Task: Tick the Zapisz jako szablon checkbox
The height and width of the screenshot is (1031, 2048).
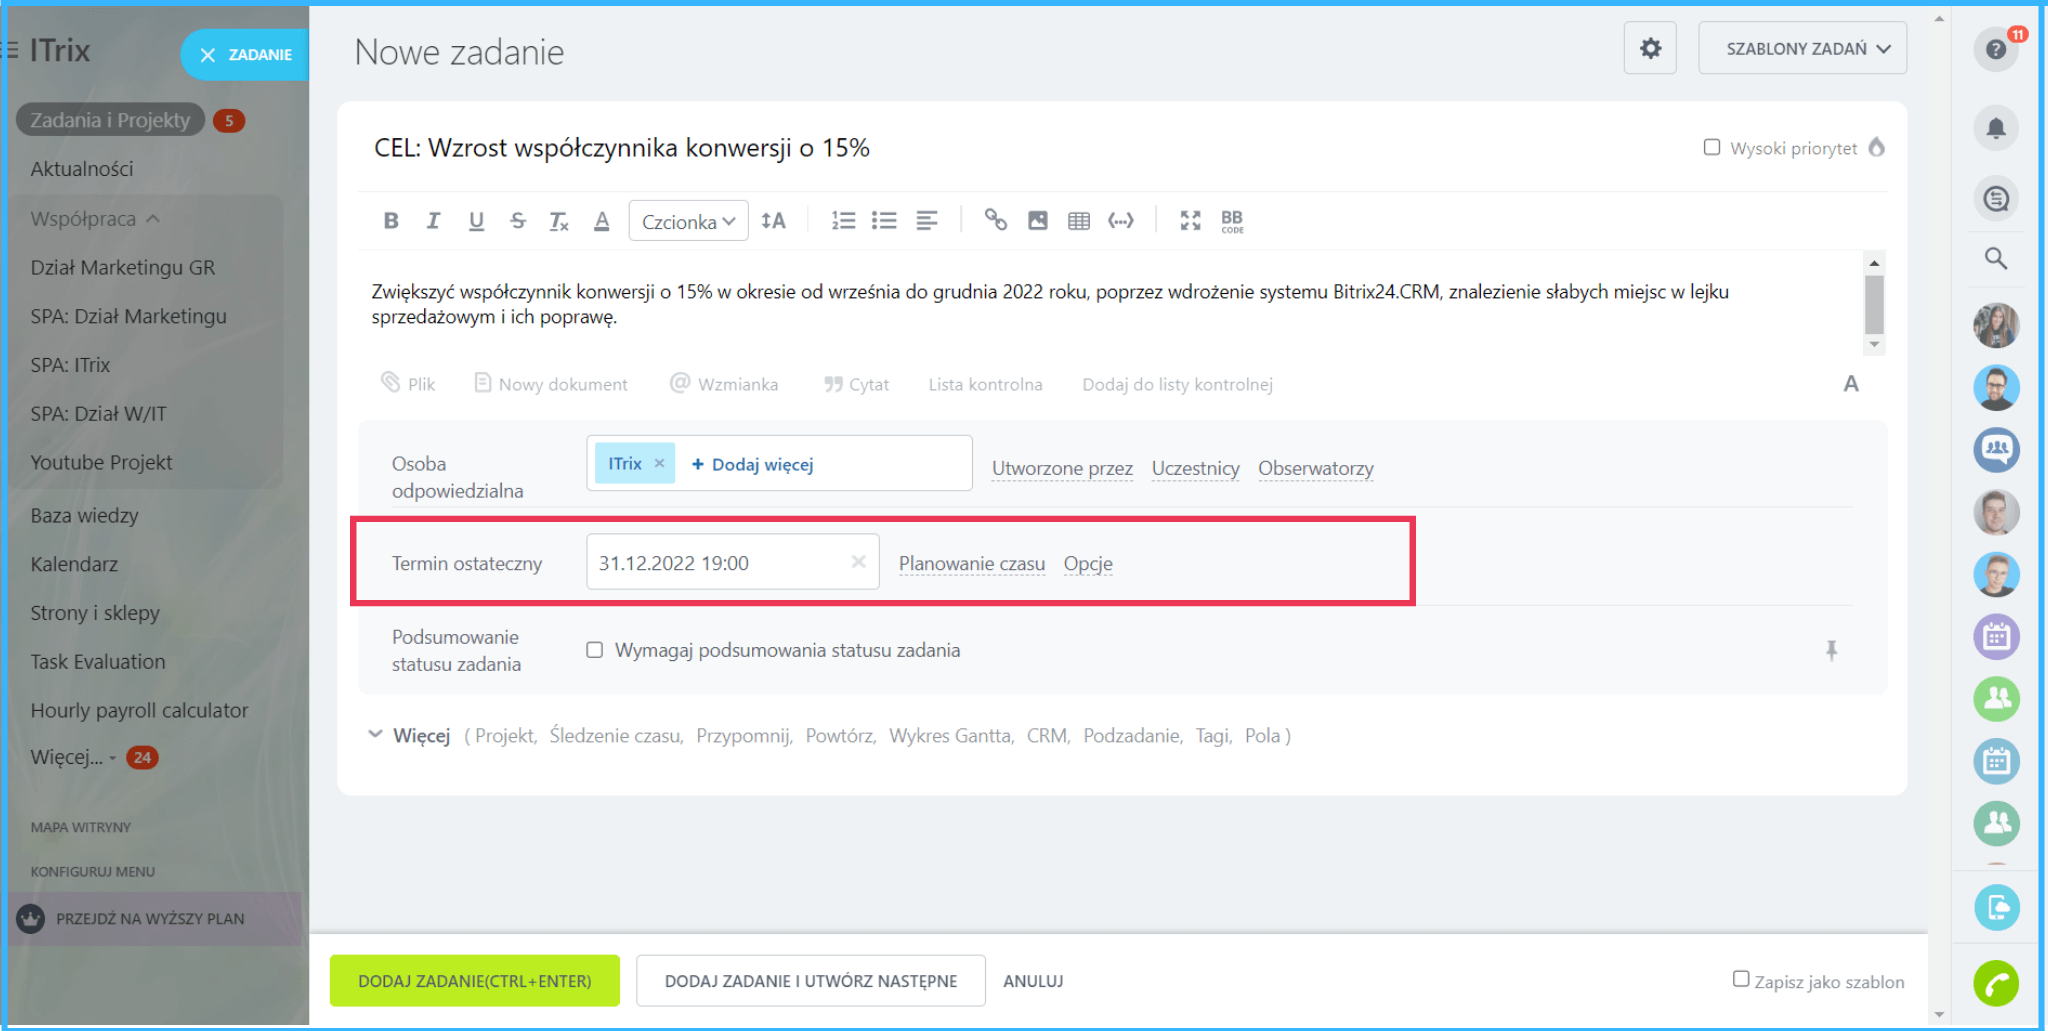Action: coord(1741,979)
